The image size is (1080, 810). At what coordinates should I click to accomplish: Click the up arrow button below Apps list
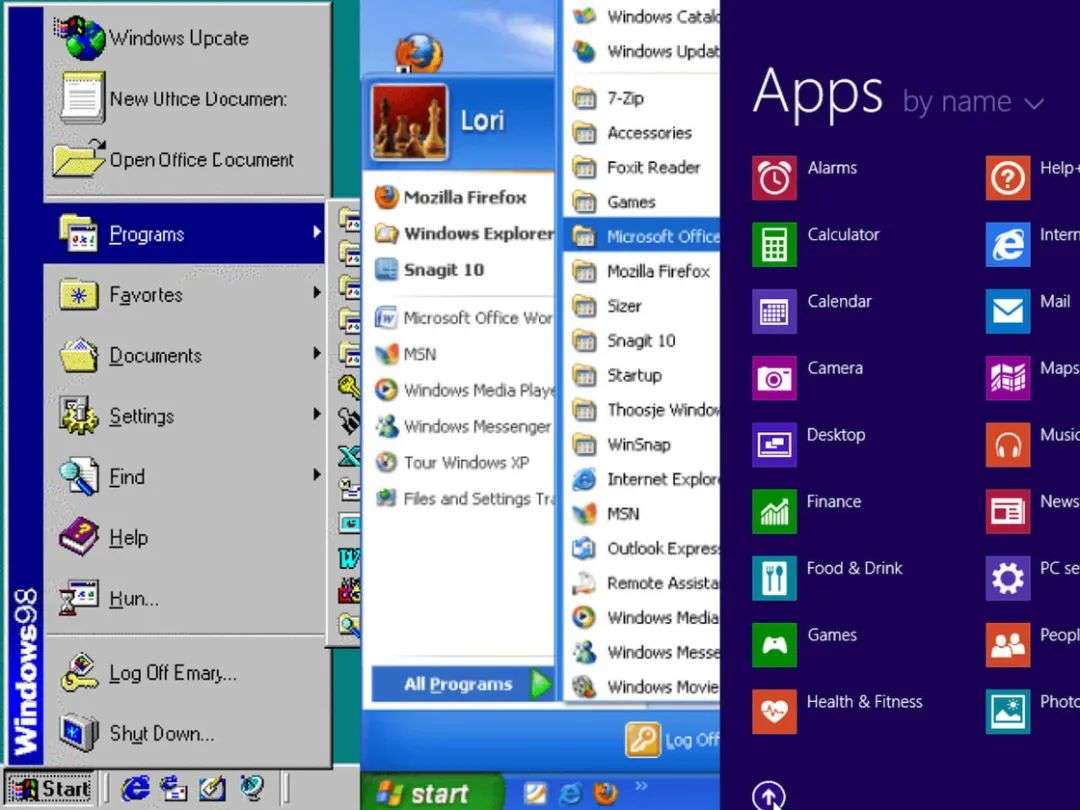(769, 796)
